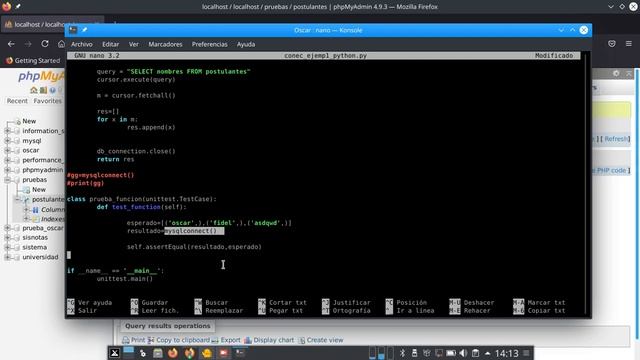
Task: Click the Konsole taskbar icon
Action: click(x=240, y=353)
